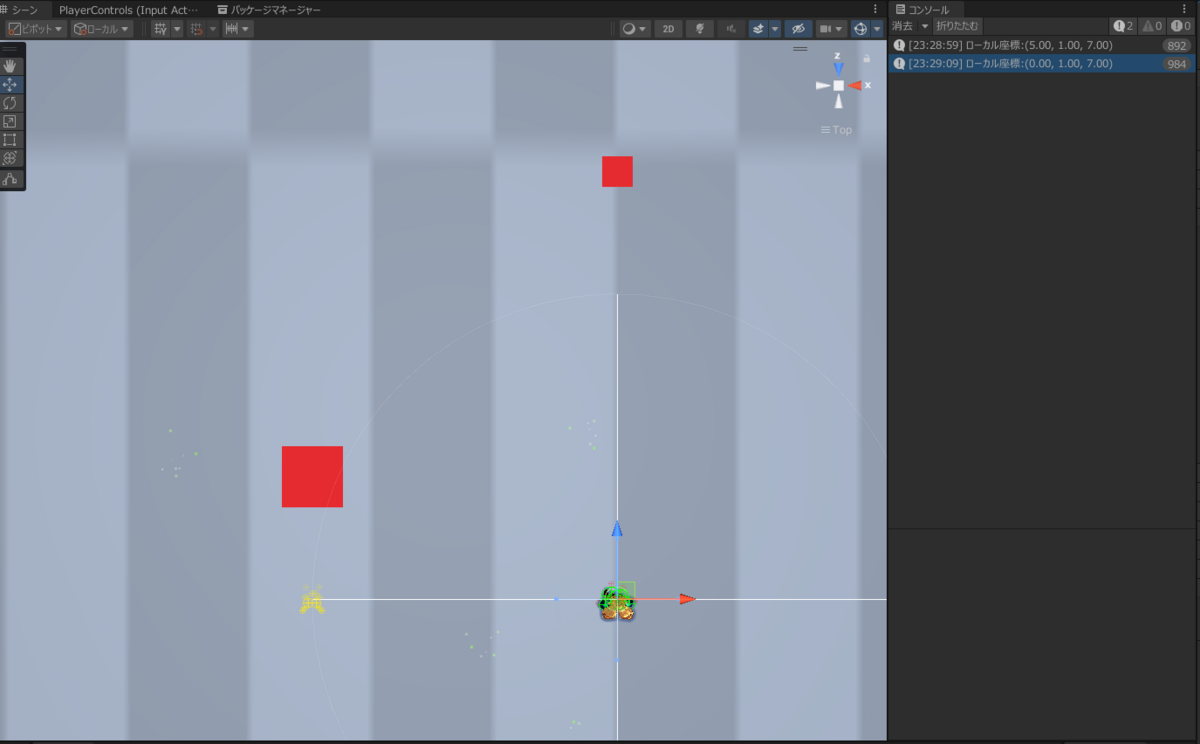Image resolution: width=1200 pixels, height=744 pixels.
Task: Select the Scale tool
Action: pos(10,121)
